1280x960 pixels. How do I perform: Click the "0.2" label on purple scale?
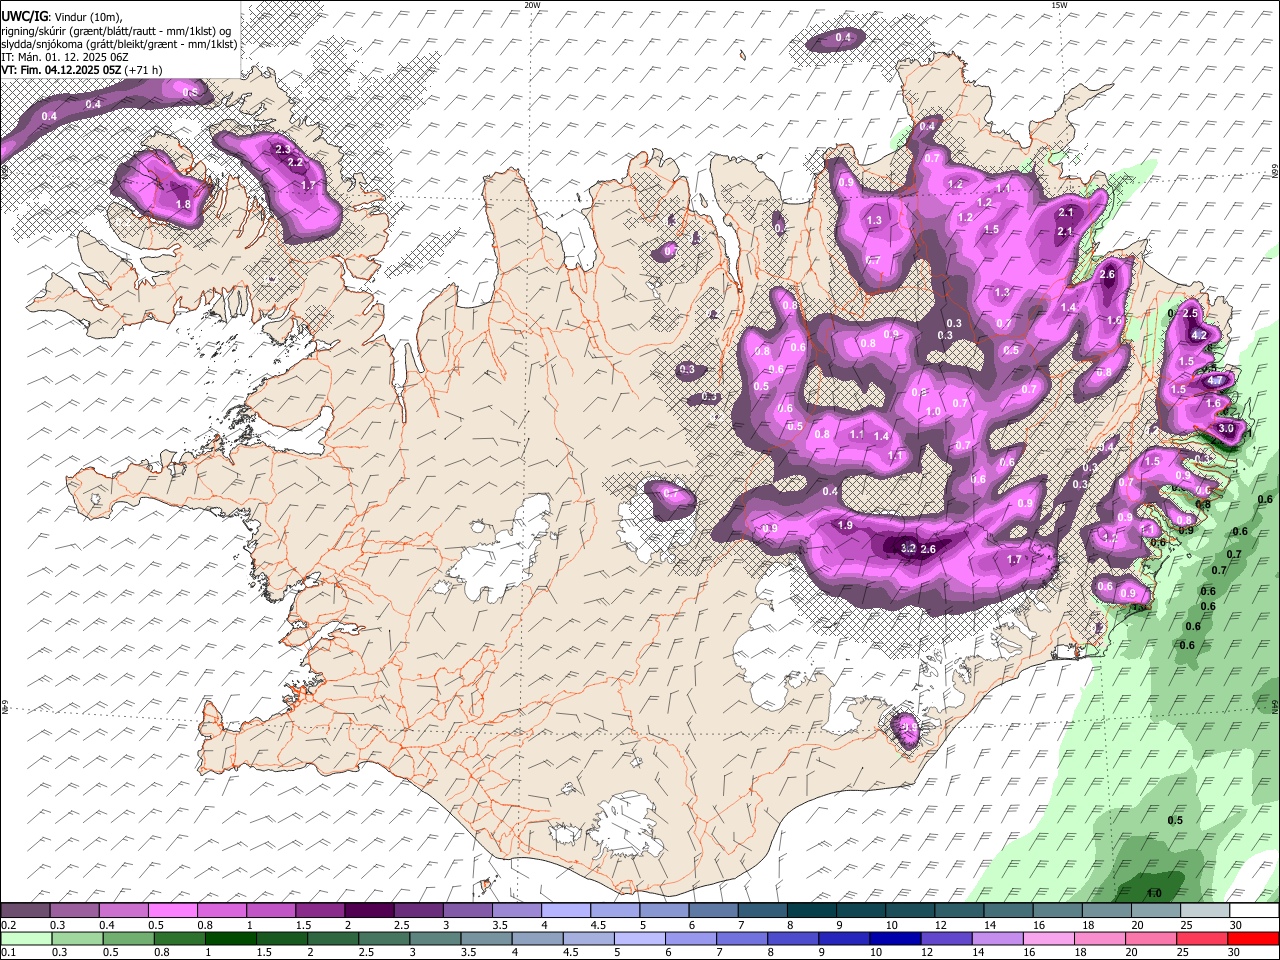click(8, 925)
